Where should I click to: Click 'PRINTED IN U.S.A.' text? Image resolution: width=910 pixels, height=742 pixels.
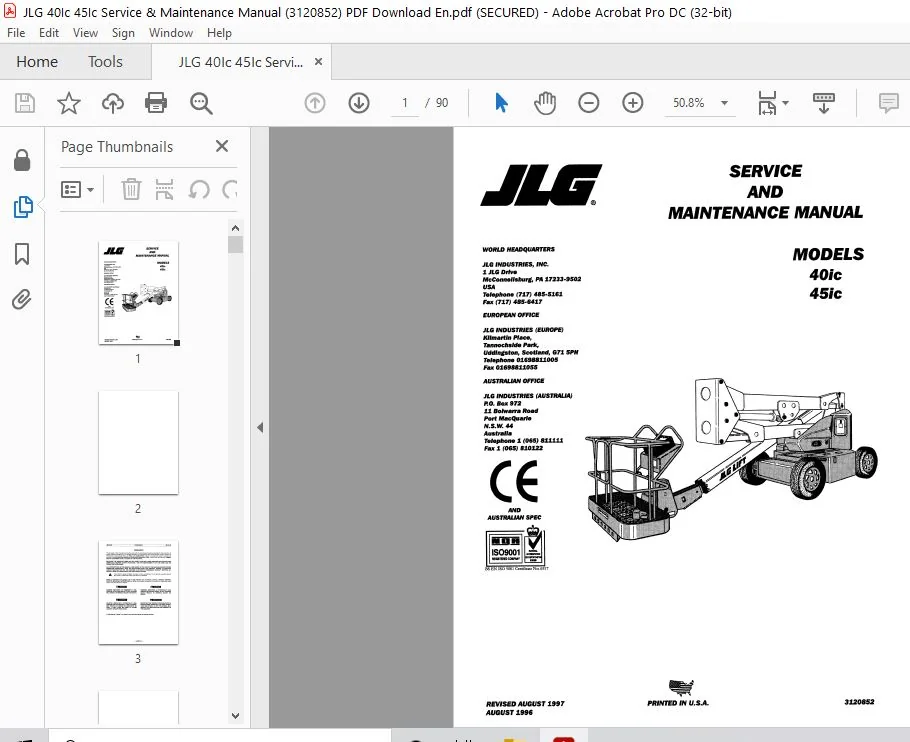pos(678,703)
